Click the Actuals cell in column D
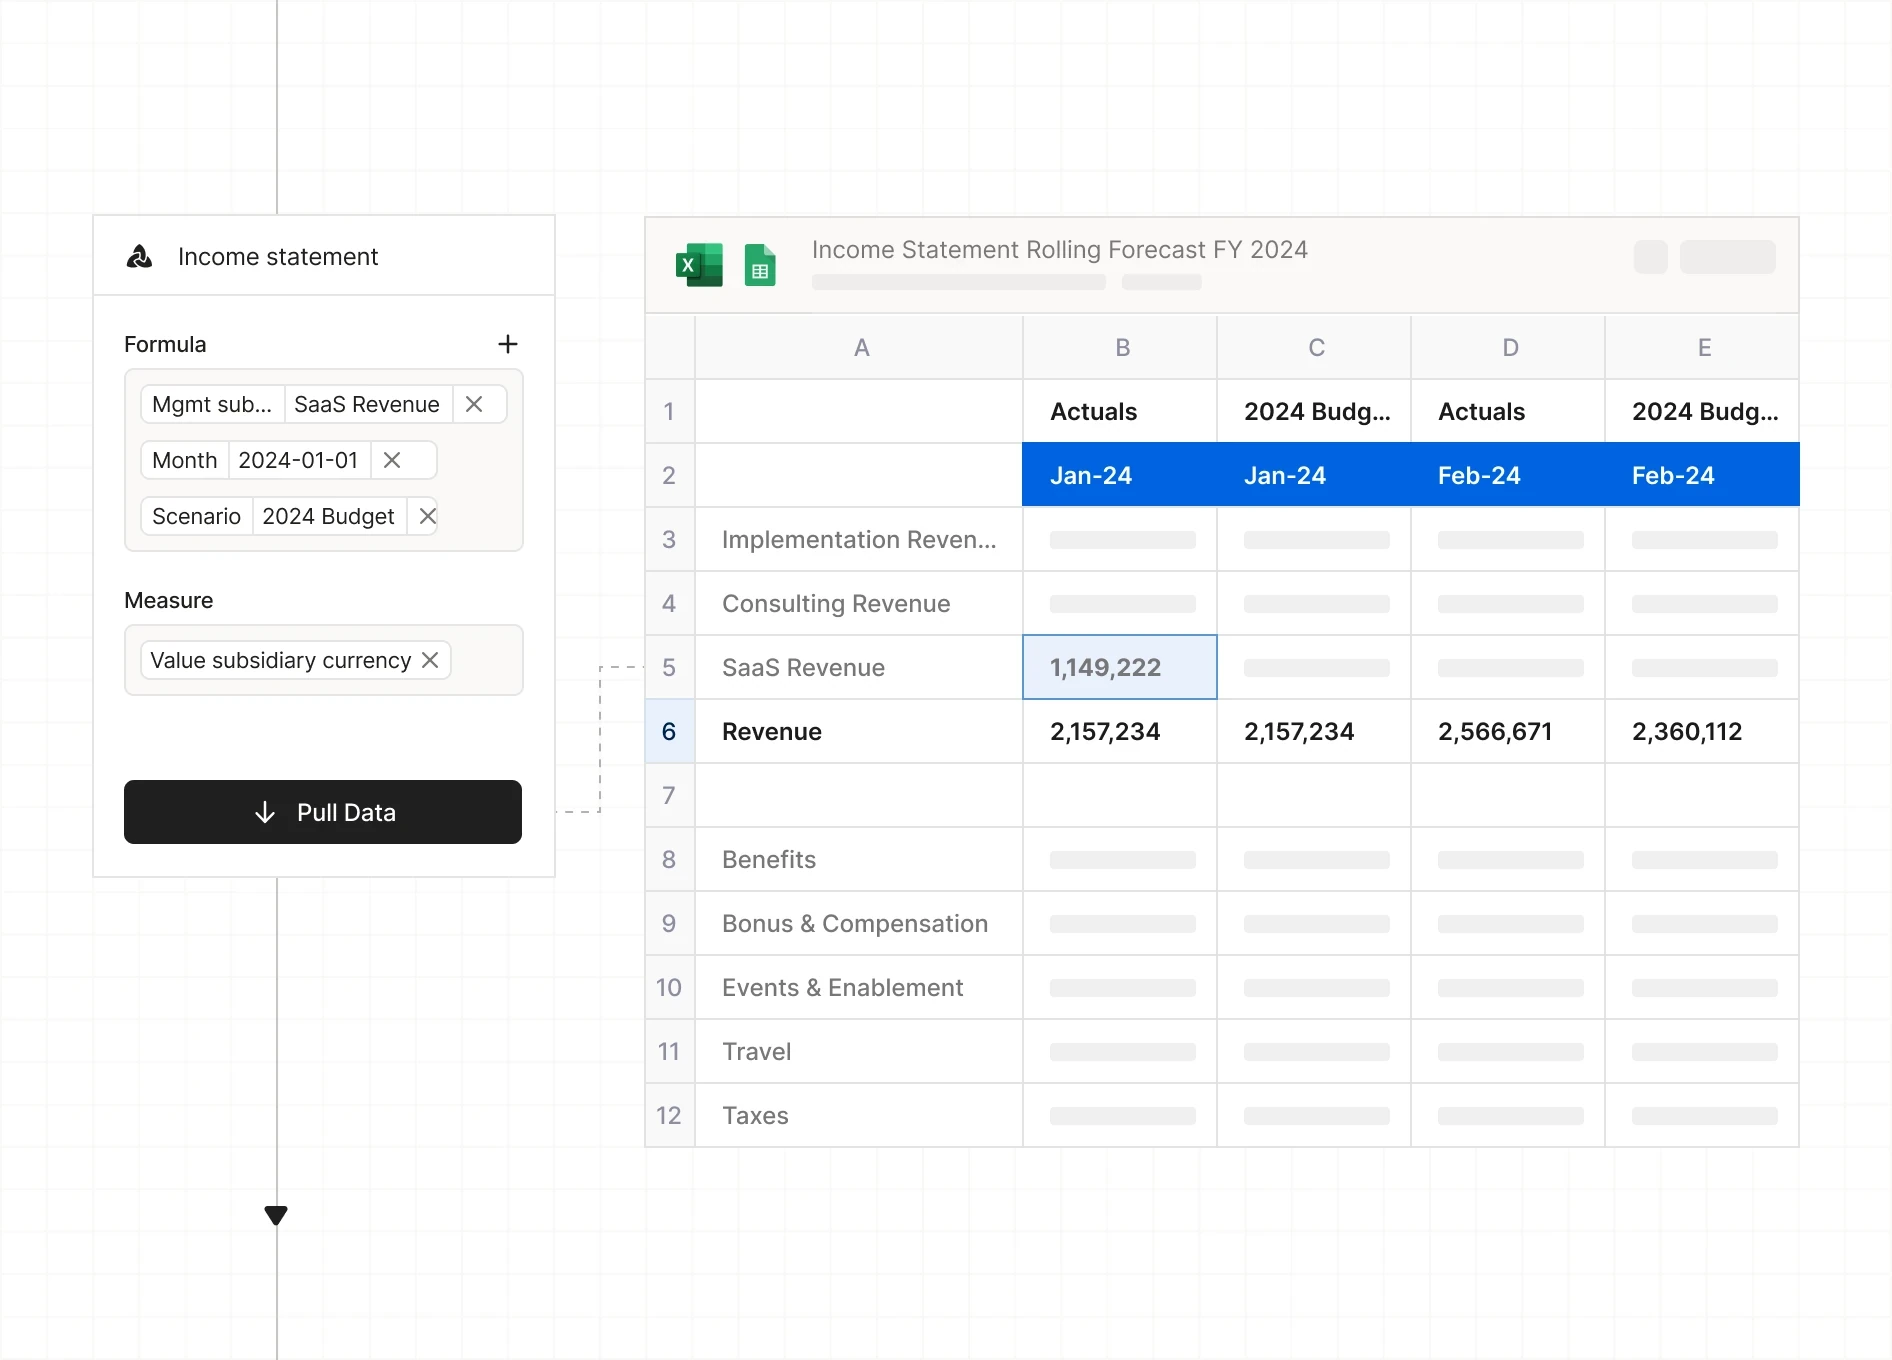 (x=1508, y=411)
